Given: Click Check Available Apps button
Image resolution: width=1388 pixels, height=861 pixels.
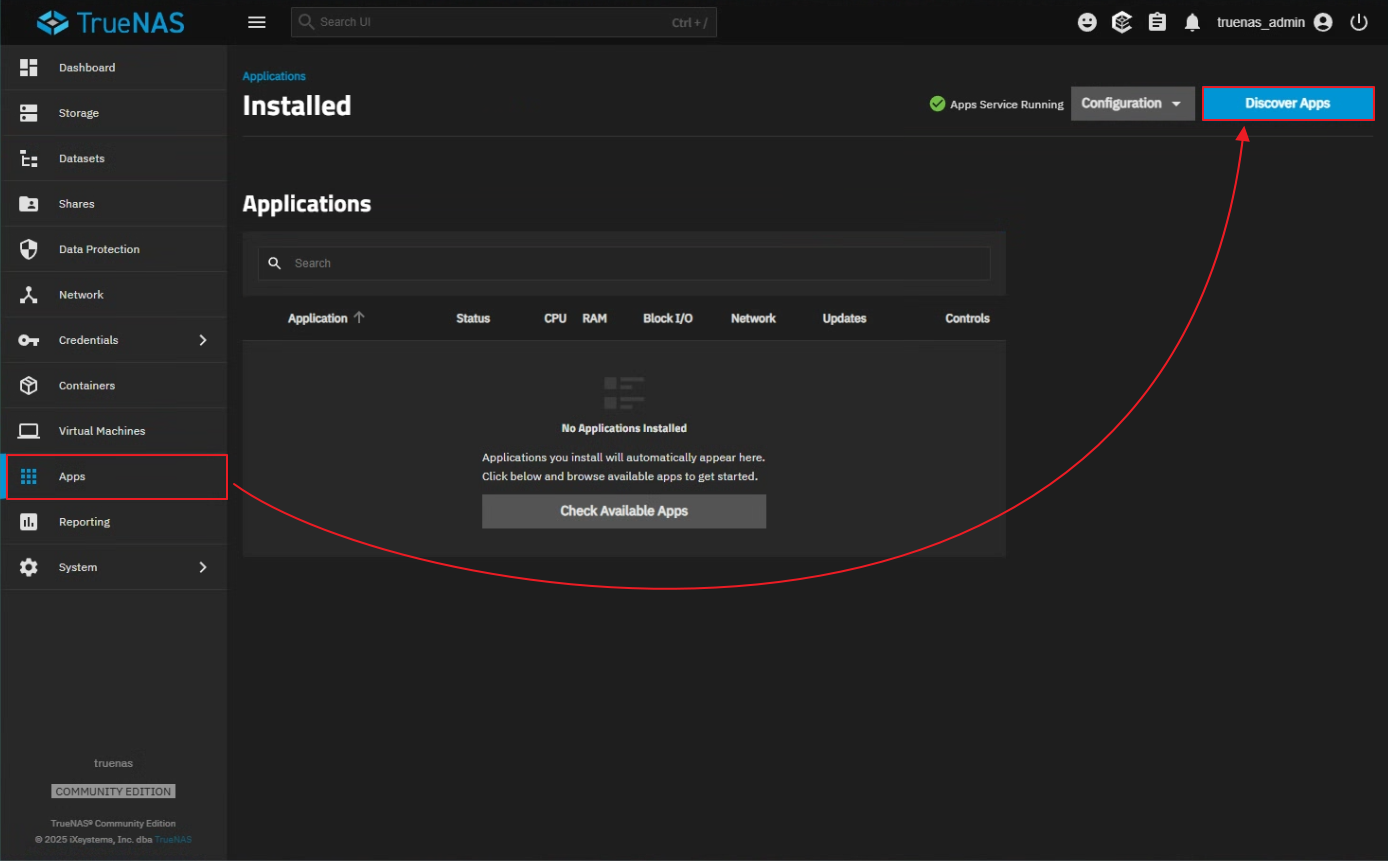Looking at the screenshot, I should coord(624,511).
